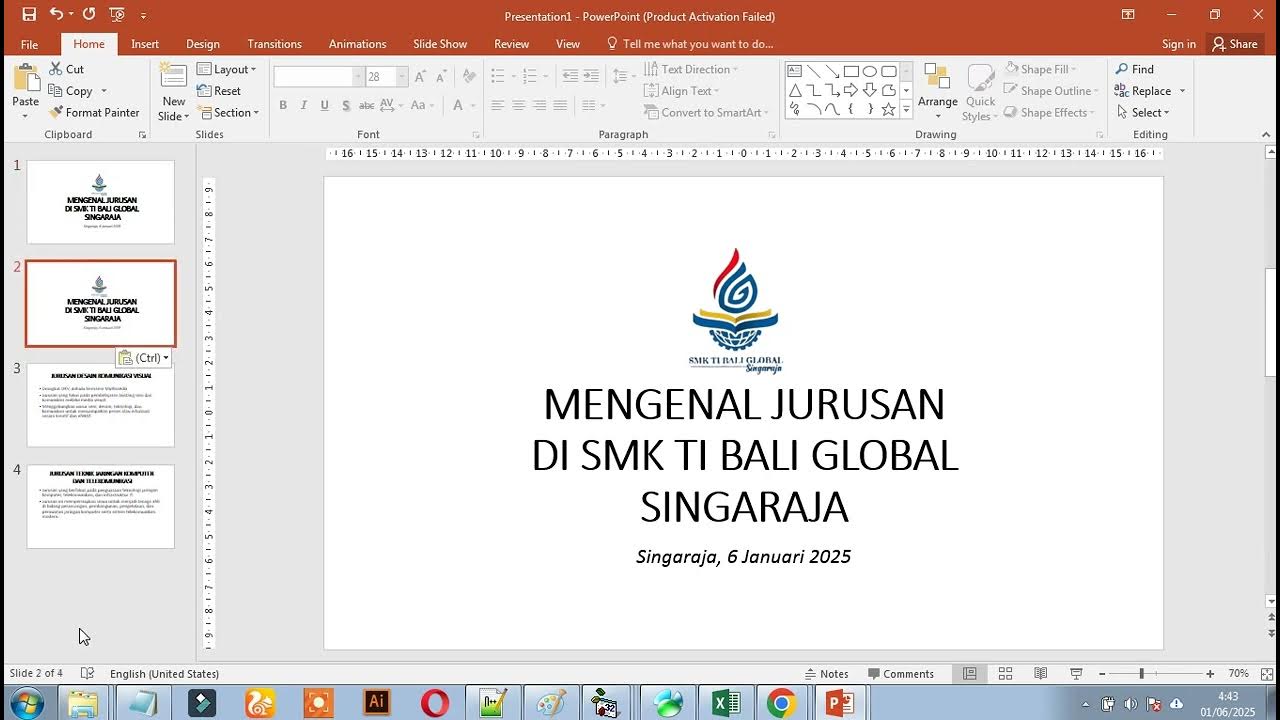
Task: Toggle Italic formatting
Action: click(304, 105)
